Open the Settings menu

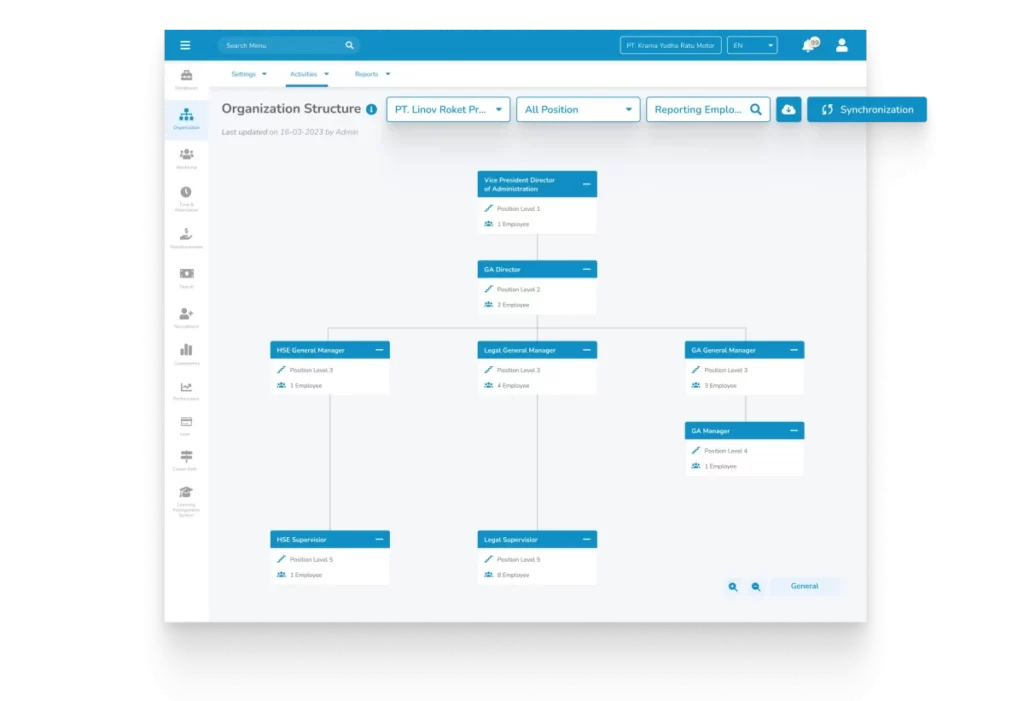coord(249,74)
